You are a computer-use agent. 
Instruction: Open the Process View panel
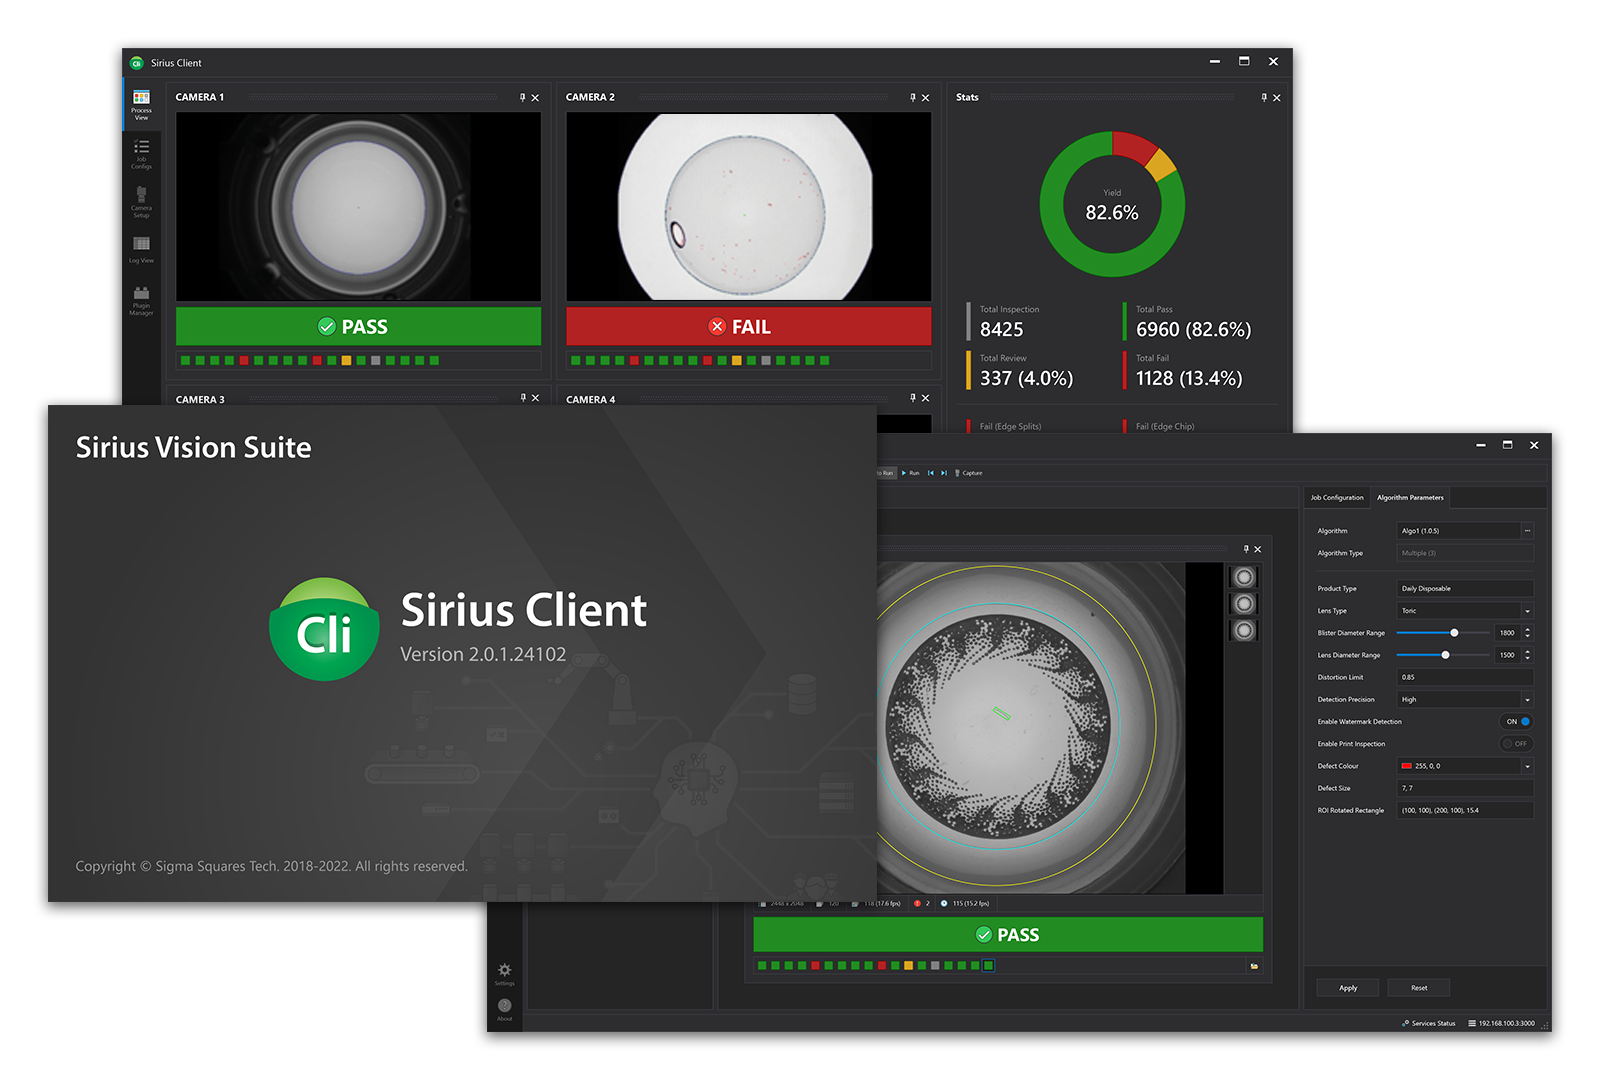141,105
